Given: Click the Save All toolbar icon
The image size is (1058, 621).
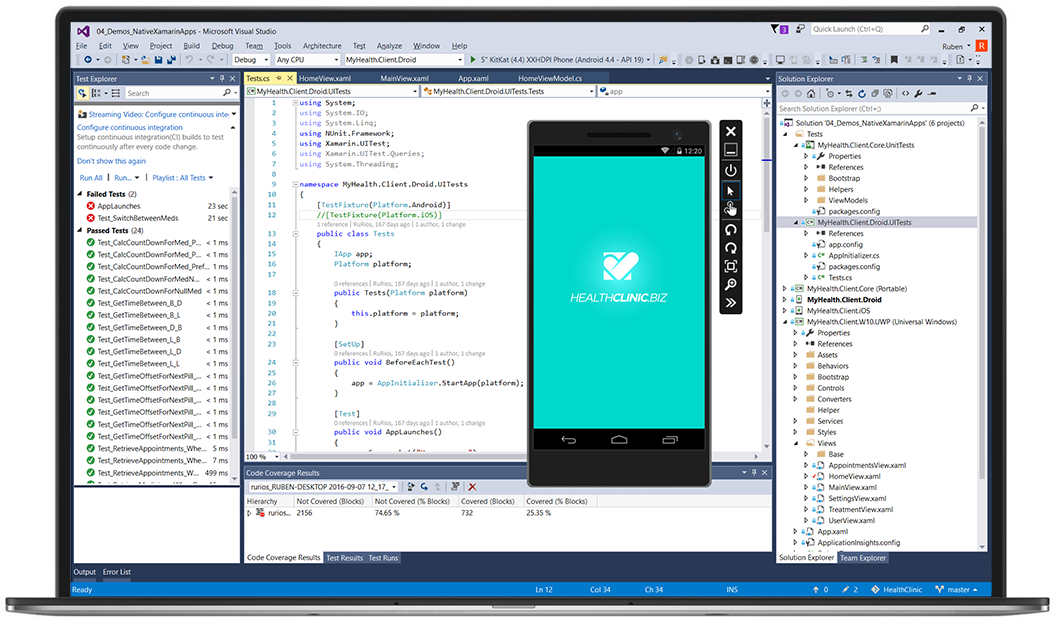Looking at the screenshot, I should 171,59.
